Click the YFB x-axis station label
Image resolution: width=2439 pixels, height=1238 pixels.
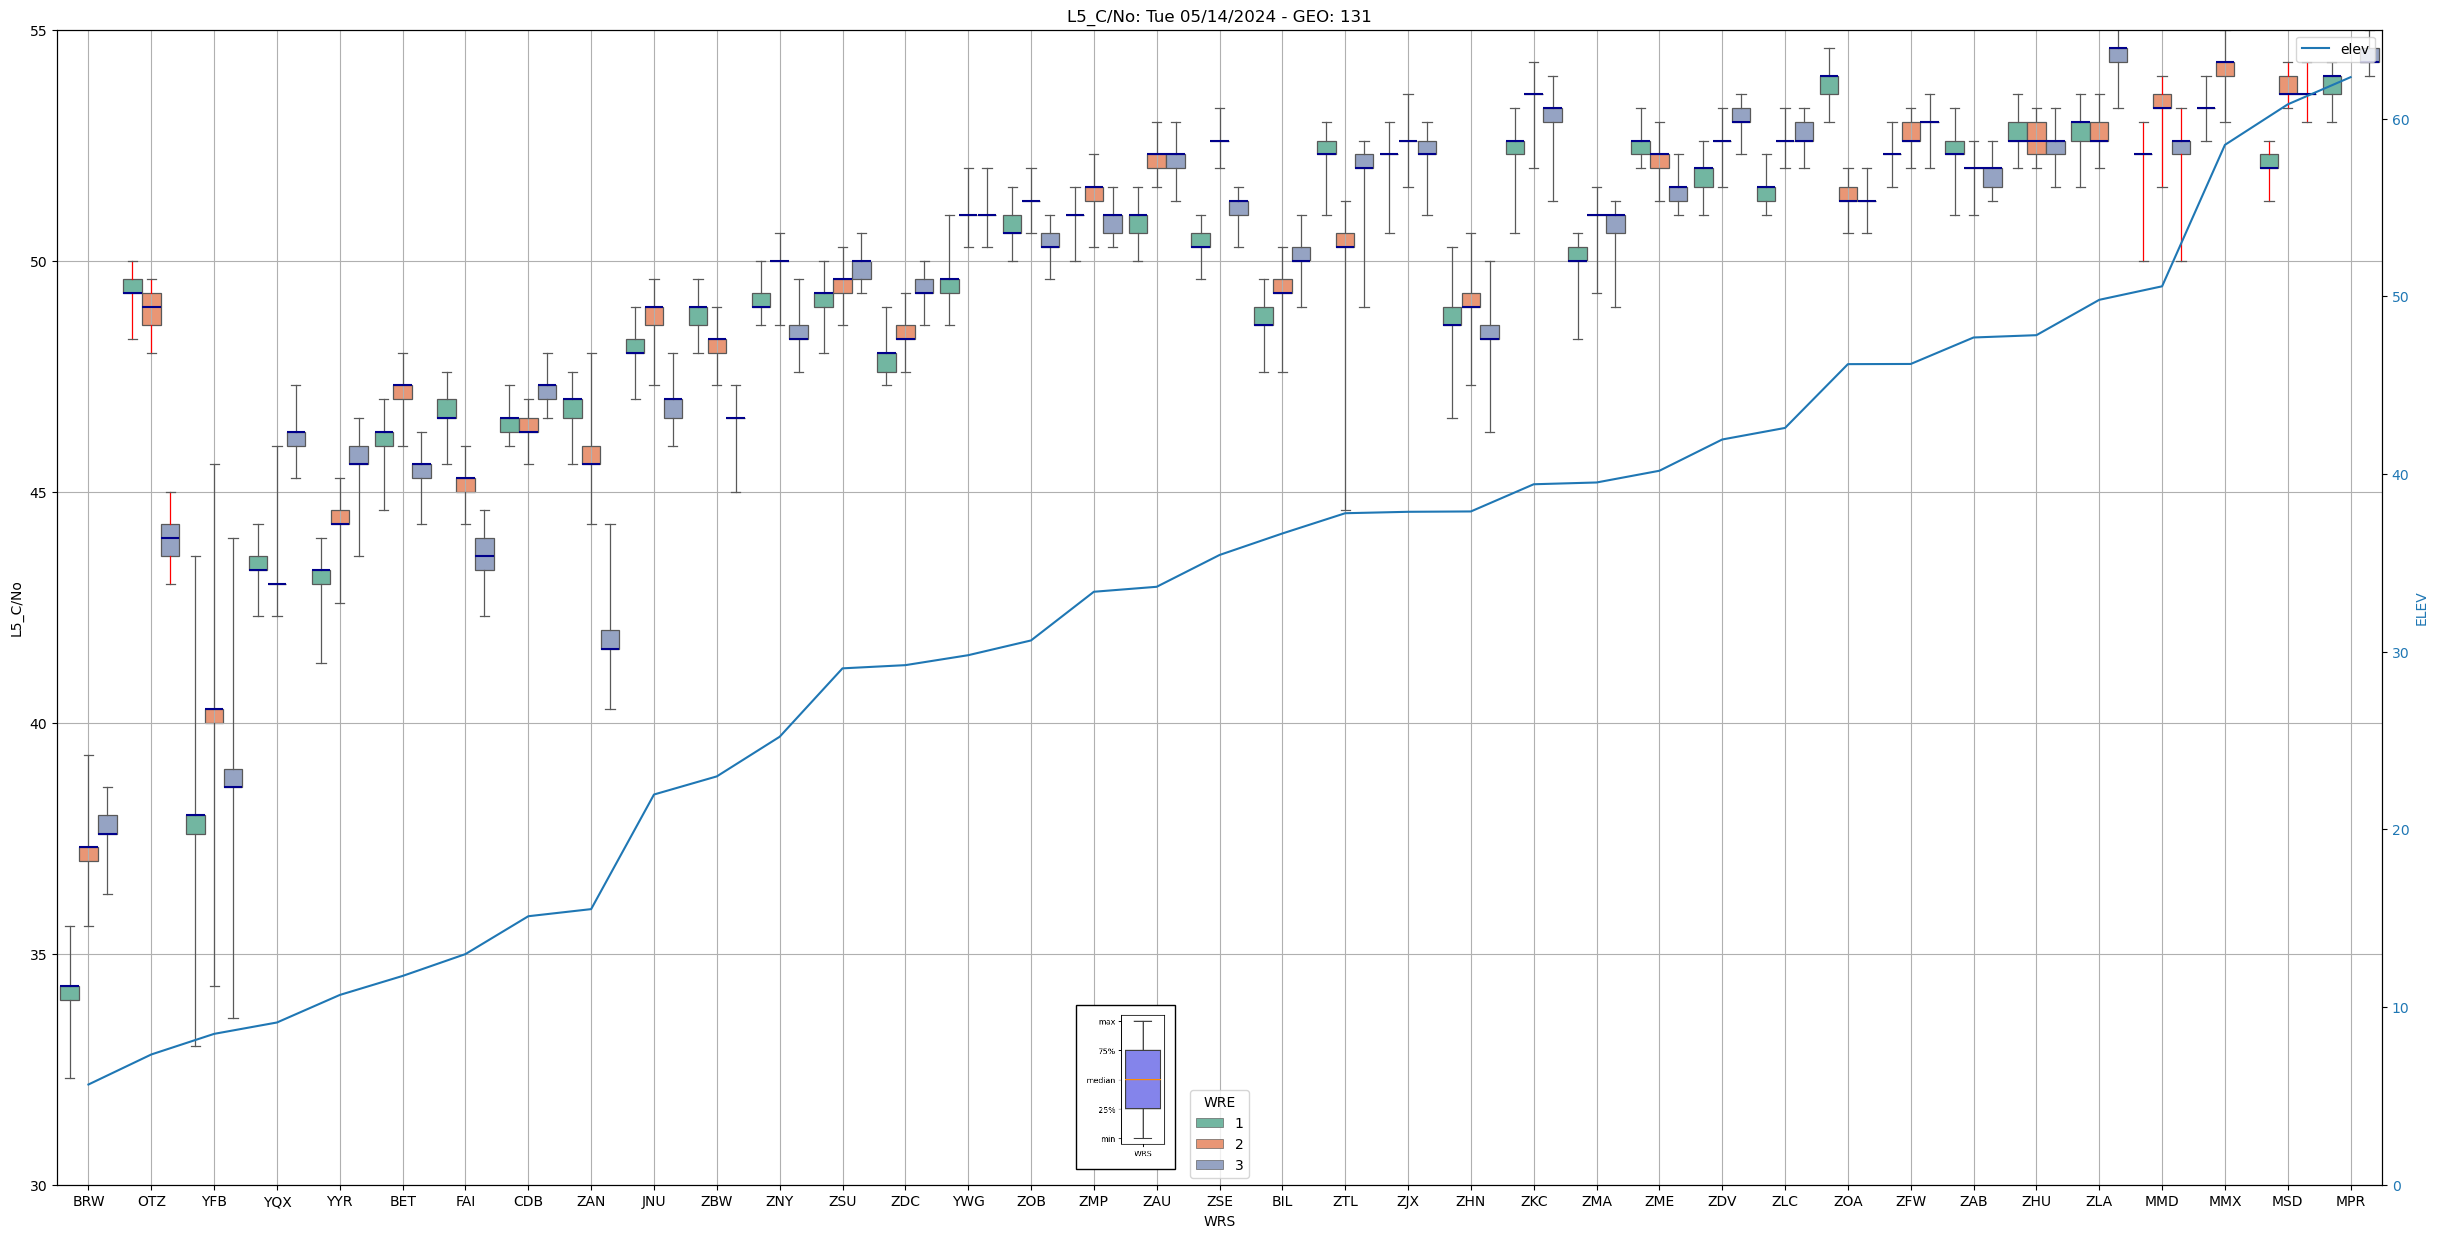tap(214, 1201)
